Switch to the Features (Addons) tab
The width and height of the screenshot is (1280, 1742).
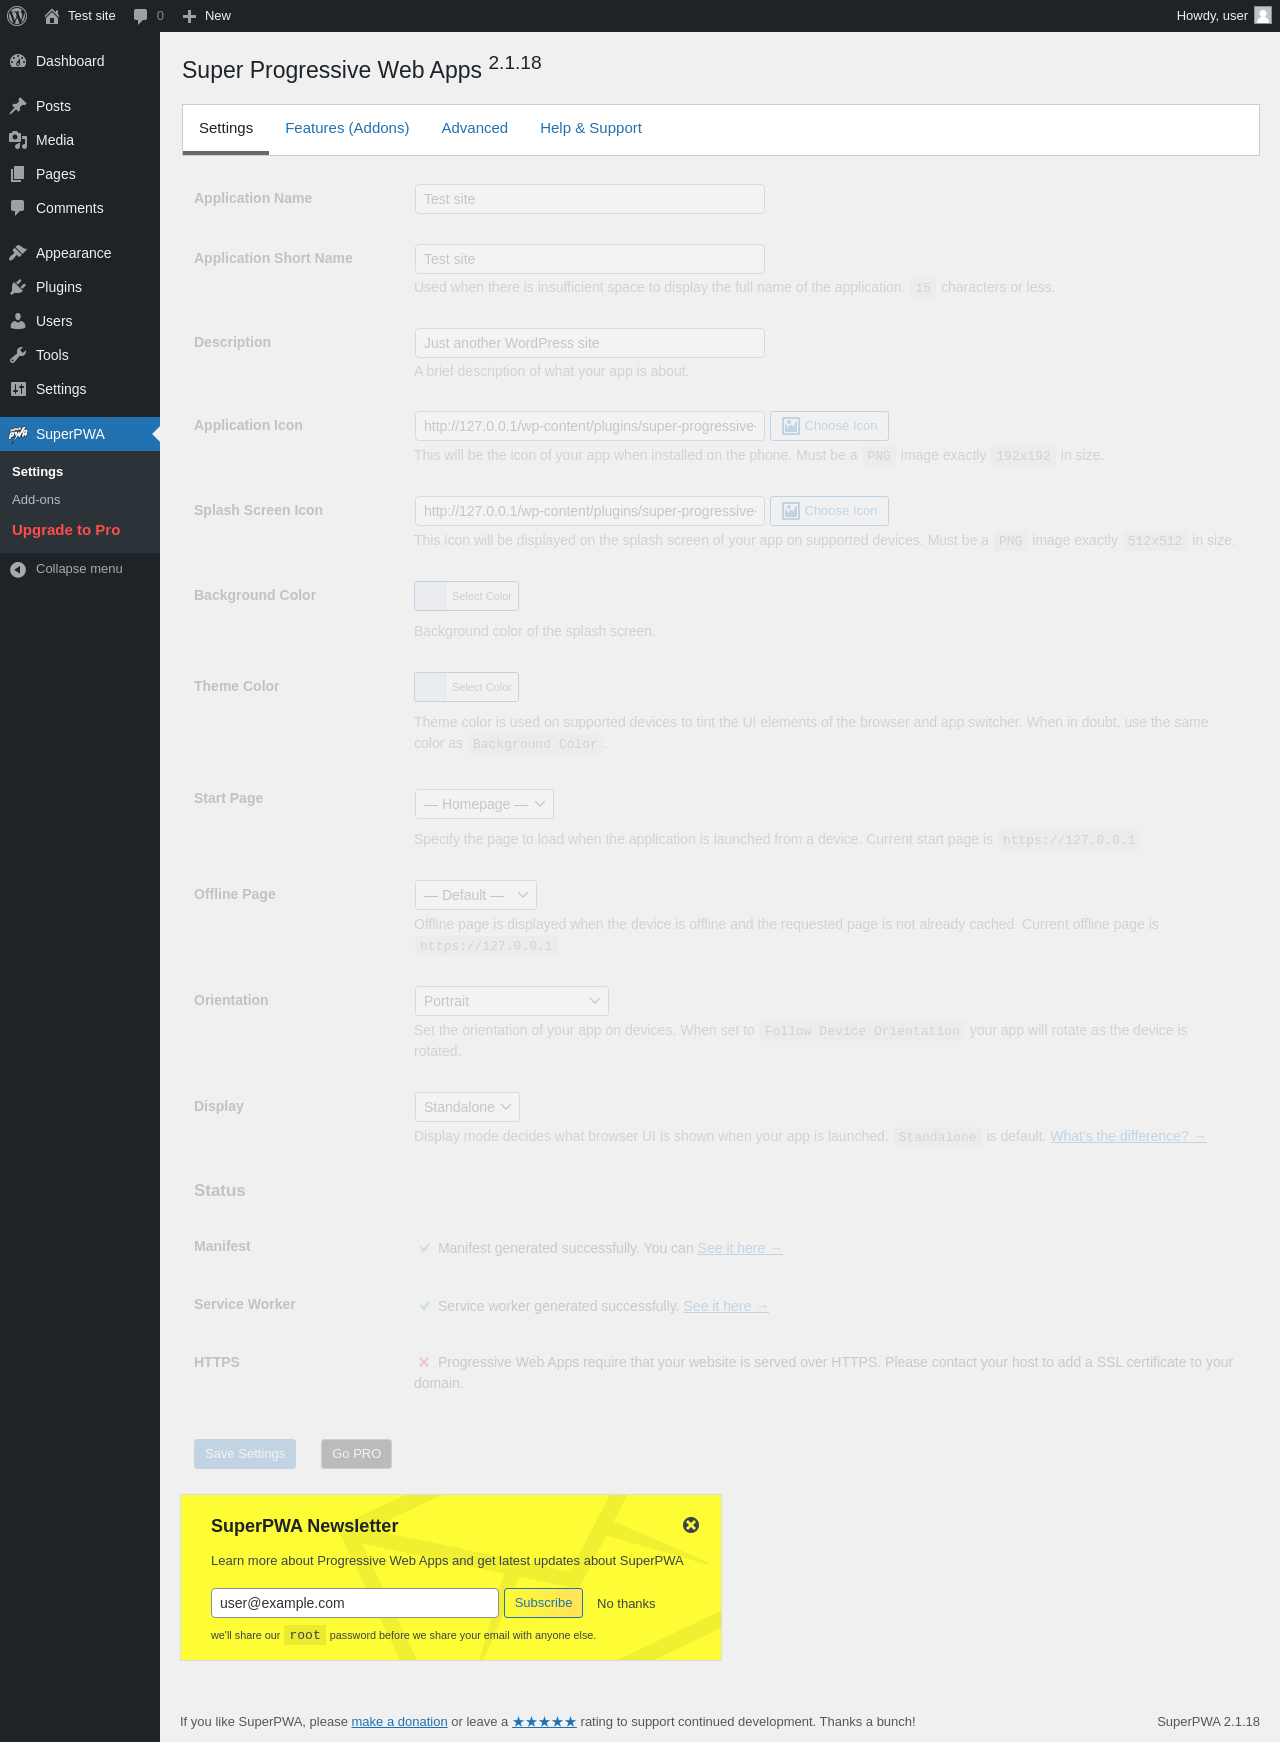347,128
